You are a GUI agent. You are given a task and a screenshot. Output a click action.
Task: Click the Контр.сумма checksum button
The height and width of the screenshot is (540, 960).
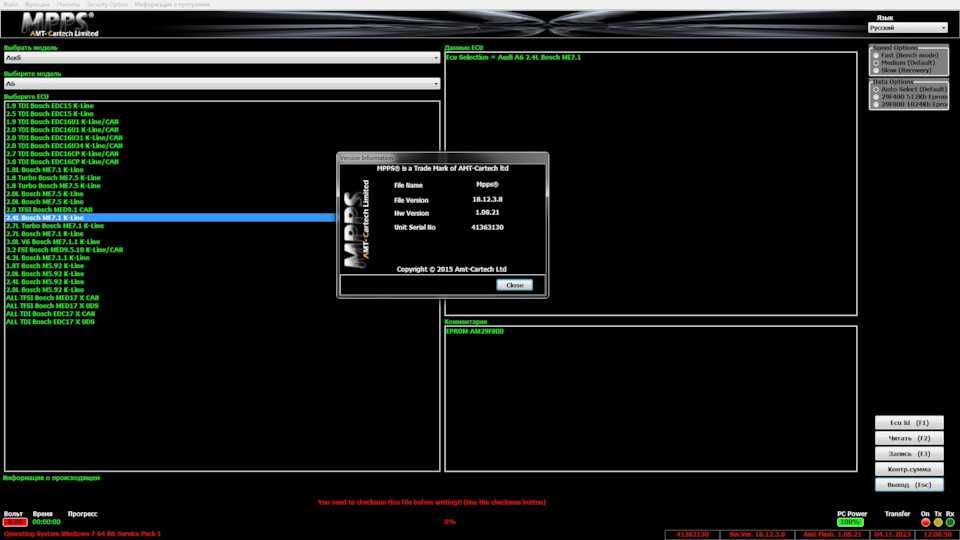pos(909,469)
